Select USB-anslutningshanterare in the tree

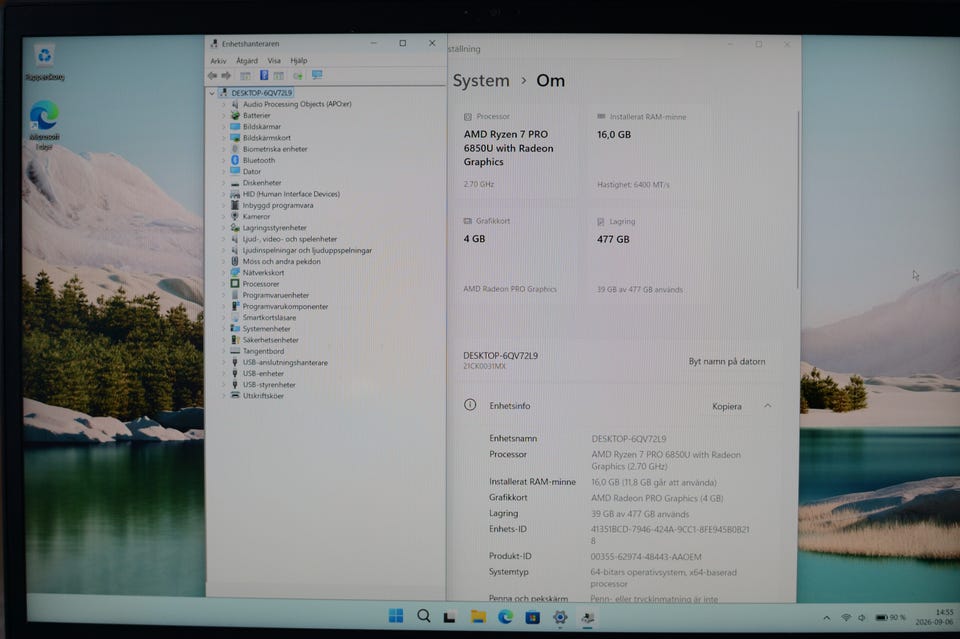coord(285,362)
